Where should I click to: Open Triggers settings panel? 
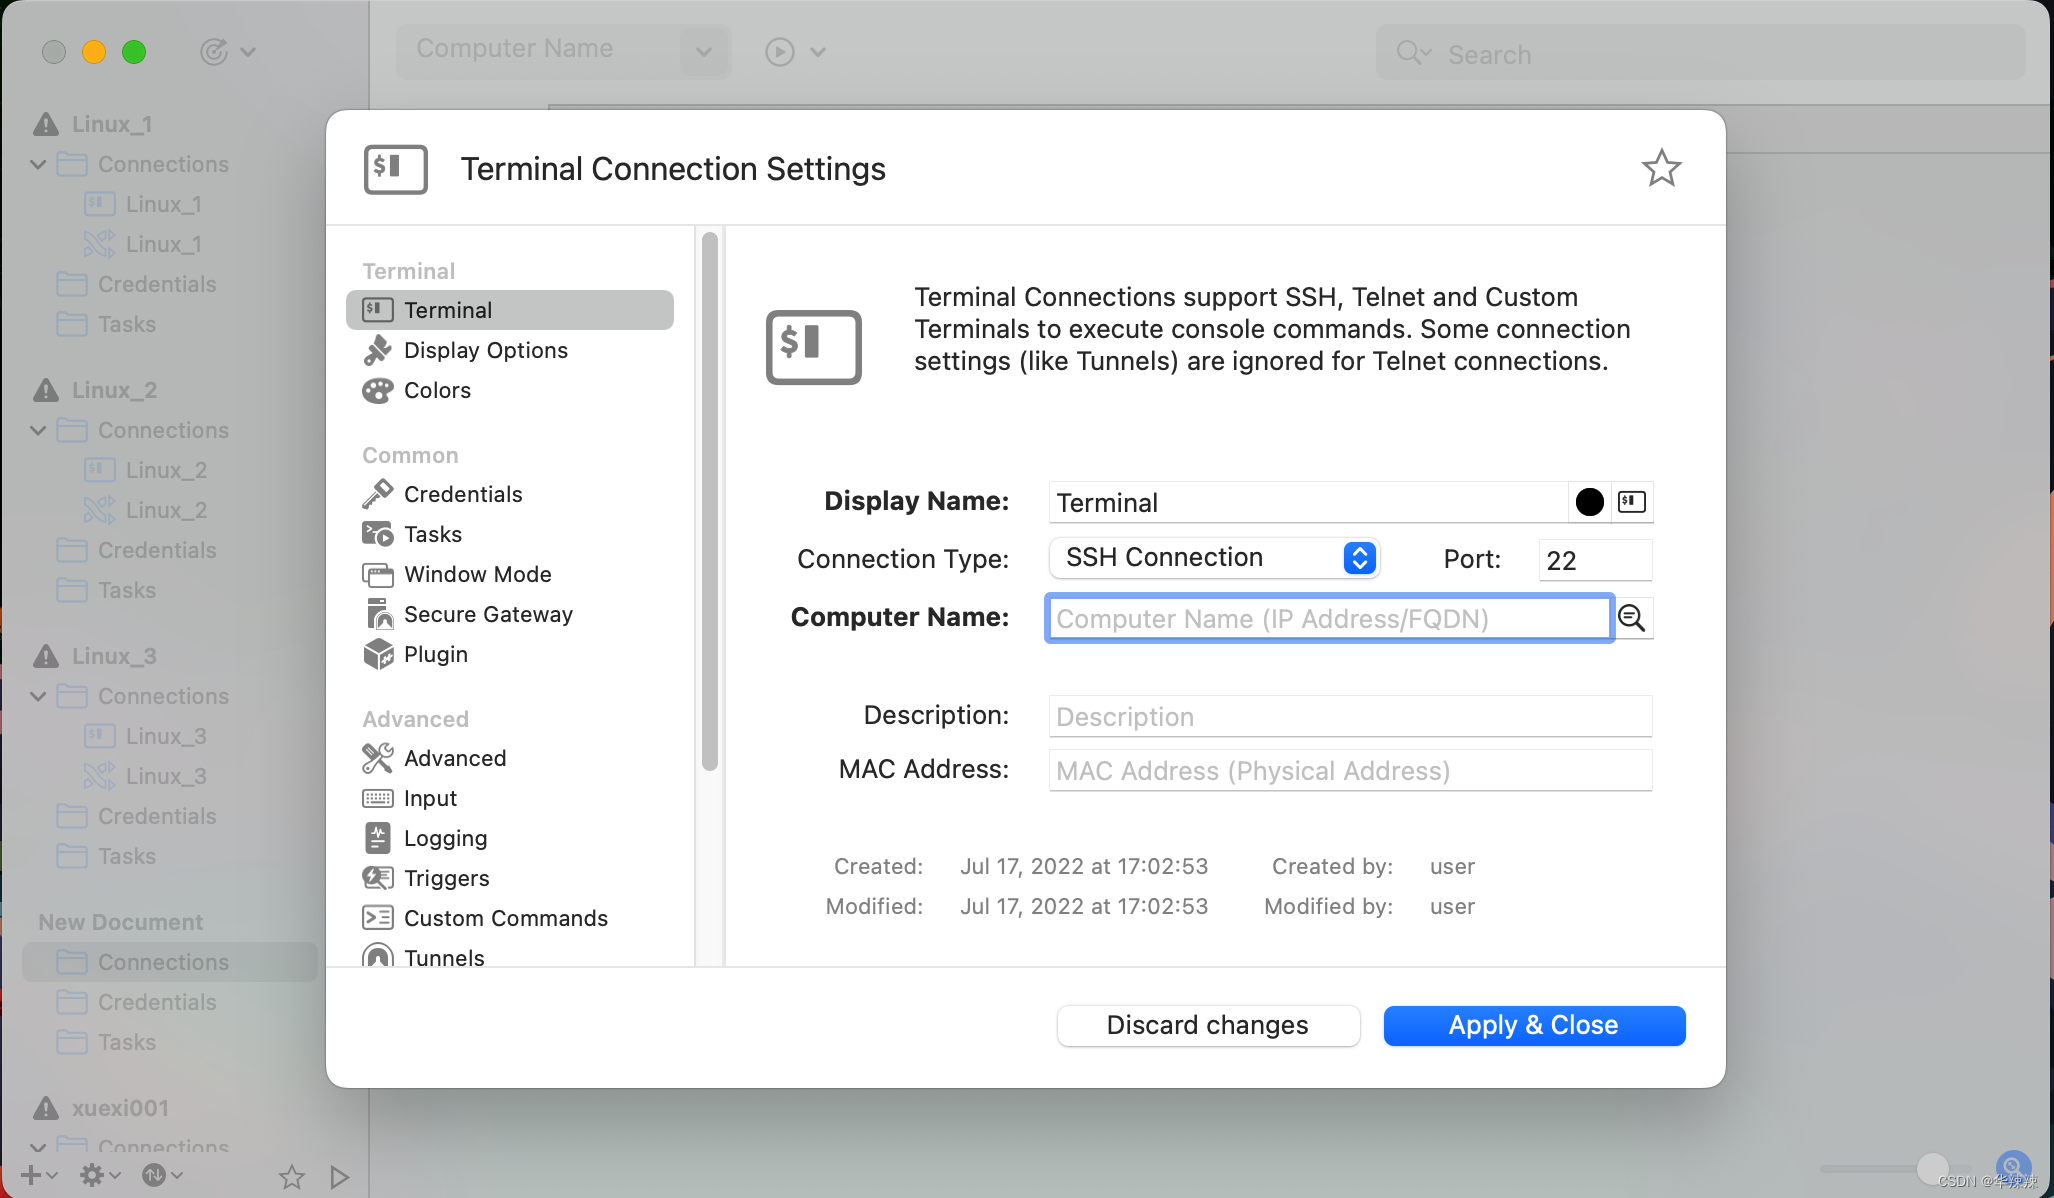coord(446,877)
